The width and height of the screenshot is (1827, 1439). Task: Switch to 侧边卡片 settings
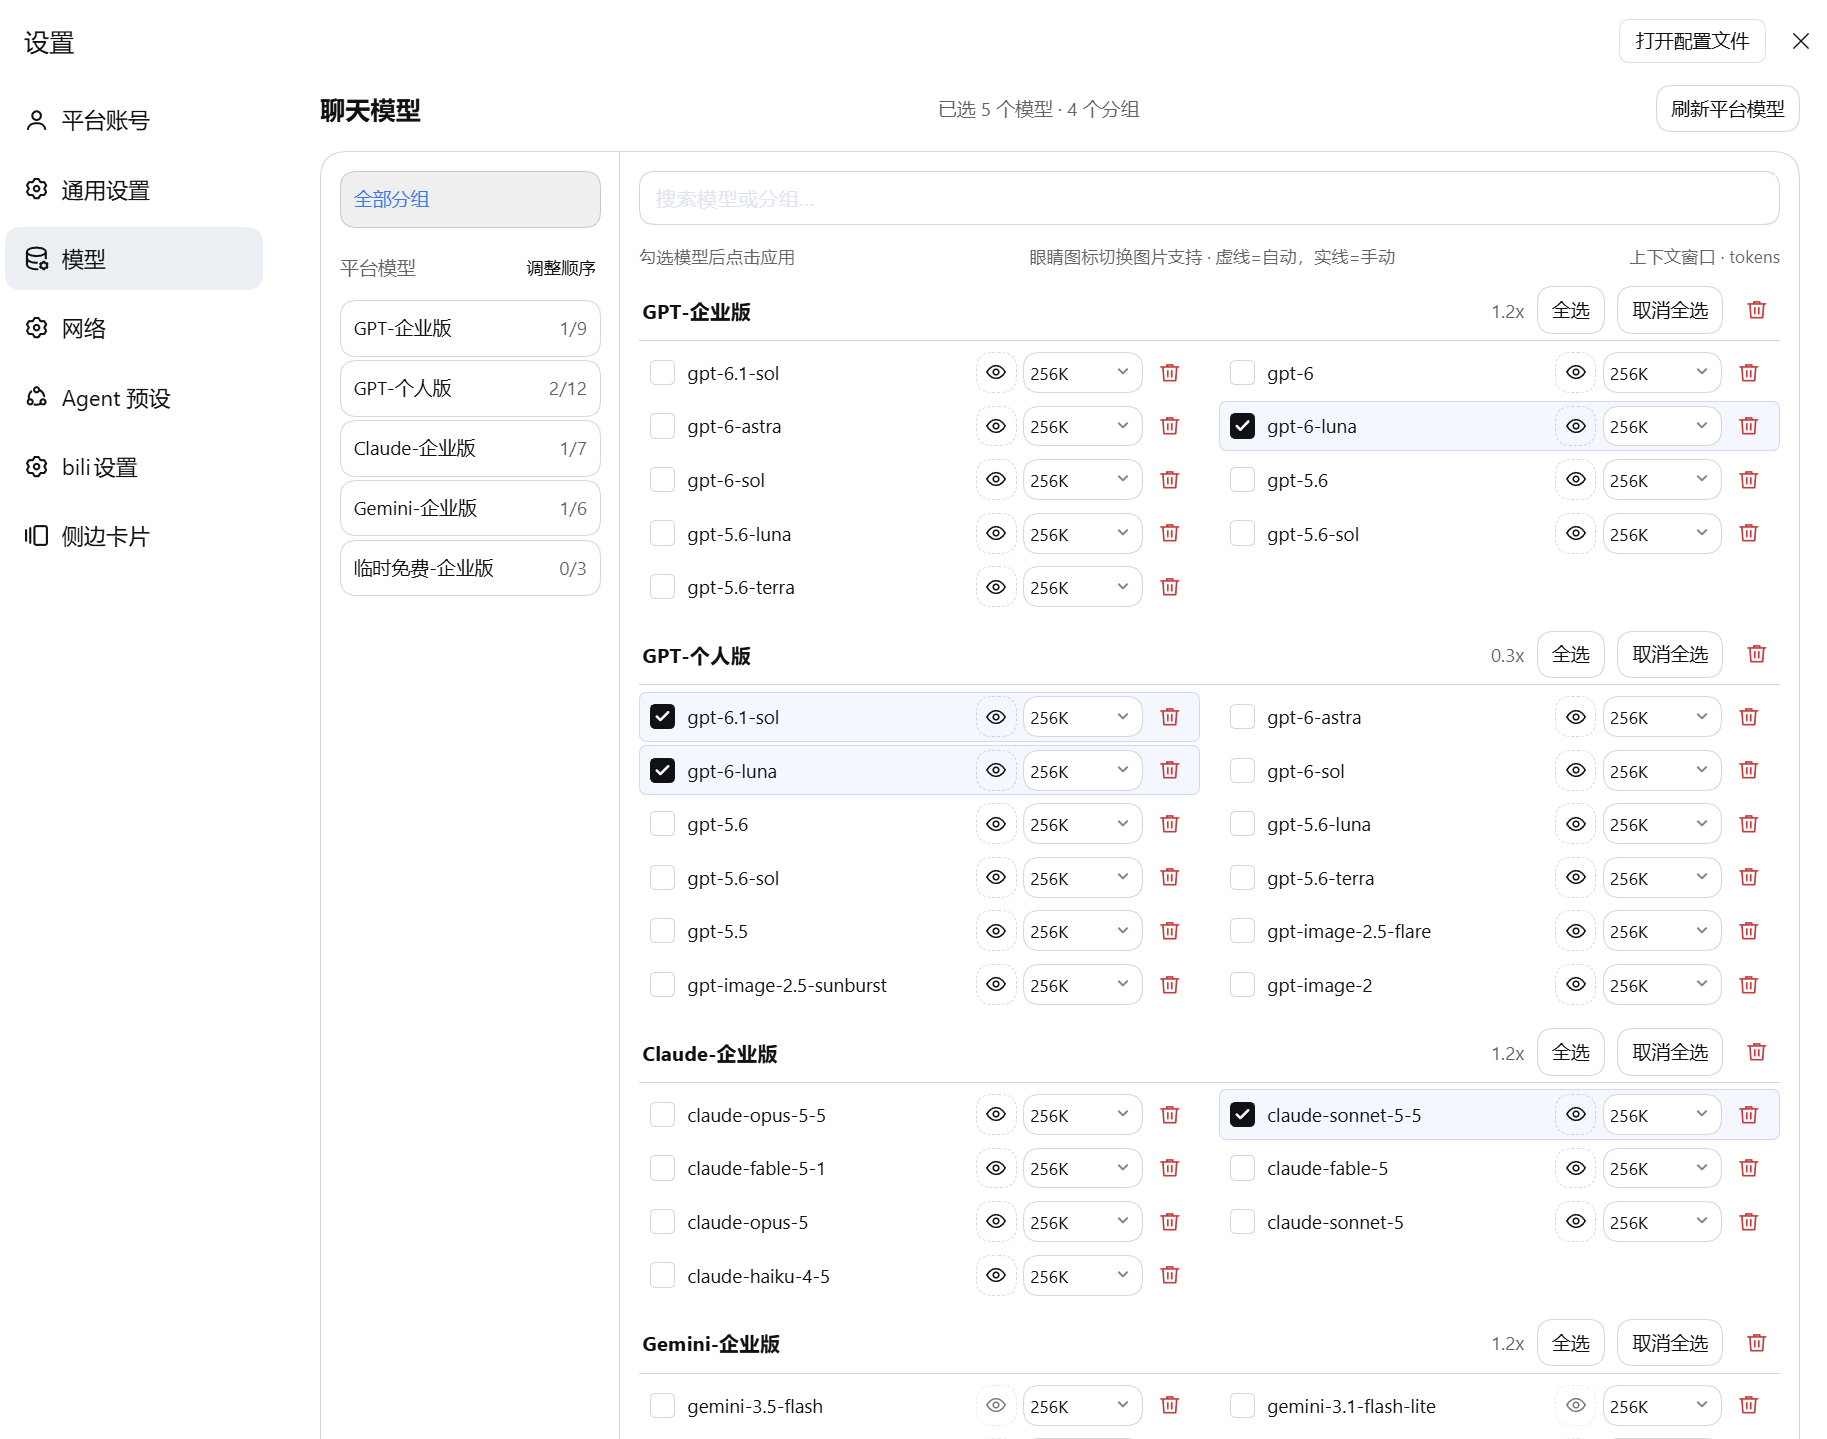(x=134, y=536)
